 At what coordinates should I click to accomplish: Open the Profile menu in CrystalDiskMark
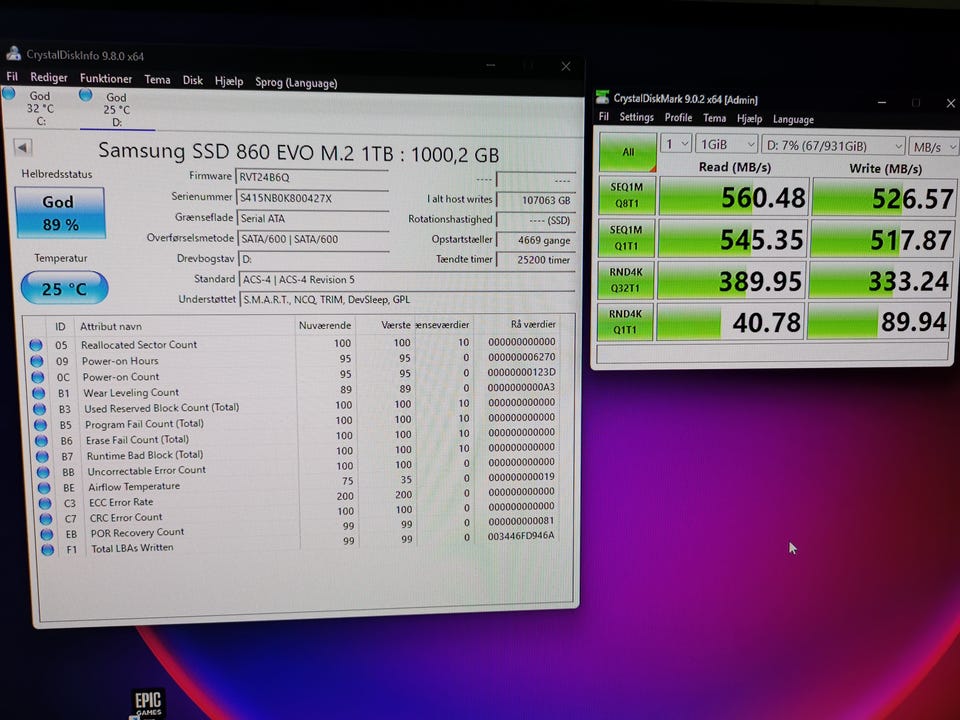[x=678, y=118]
